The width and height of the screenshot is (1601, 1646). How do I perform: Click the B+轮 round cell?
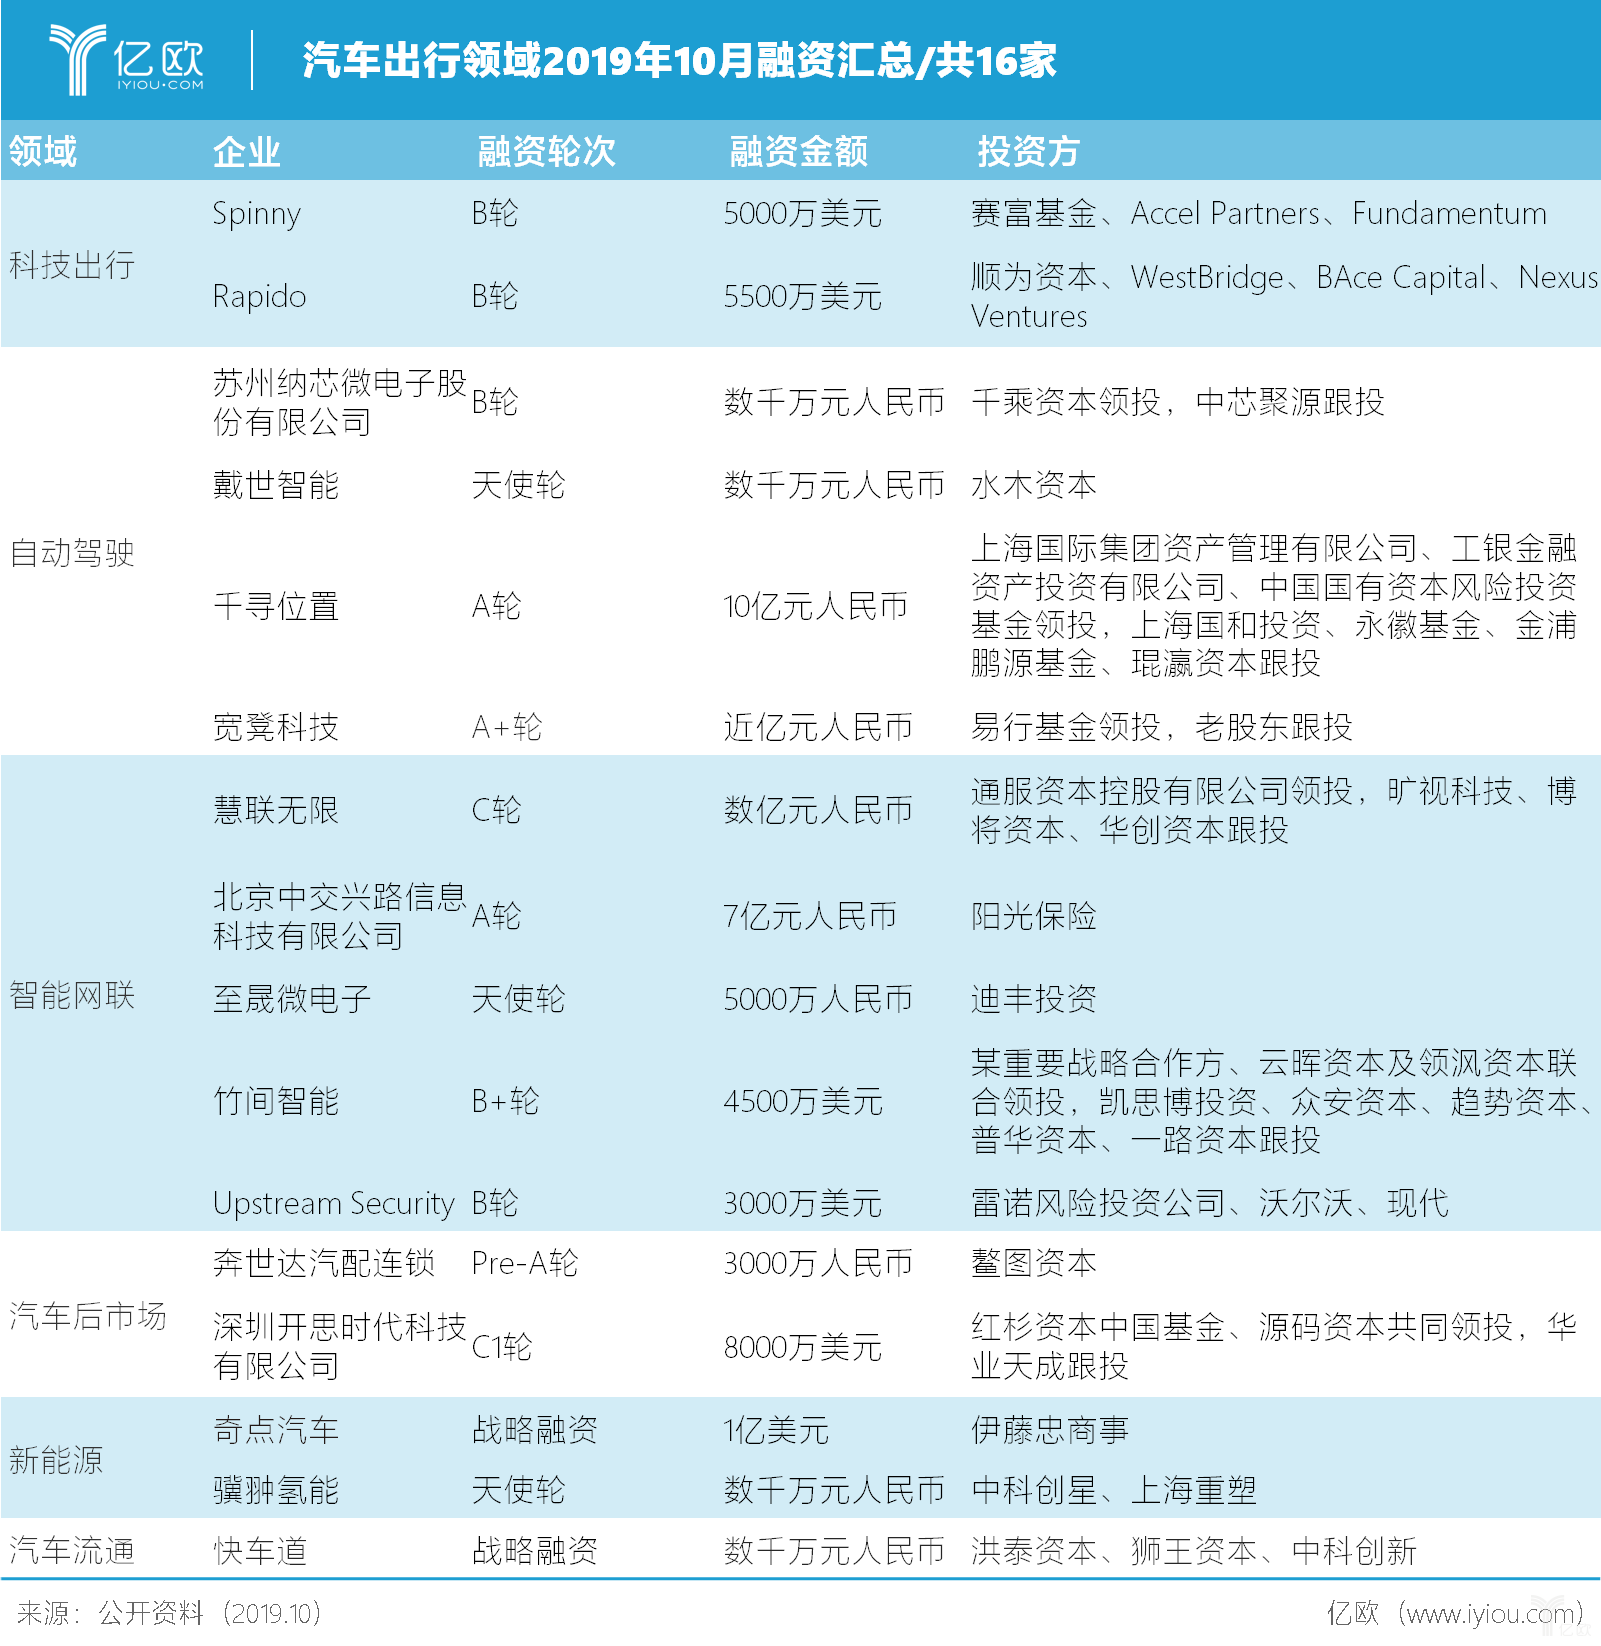click(505, 1101)
